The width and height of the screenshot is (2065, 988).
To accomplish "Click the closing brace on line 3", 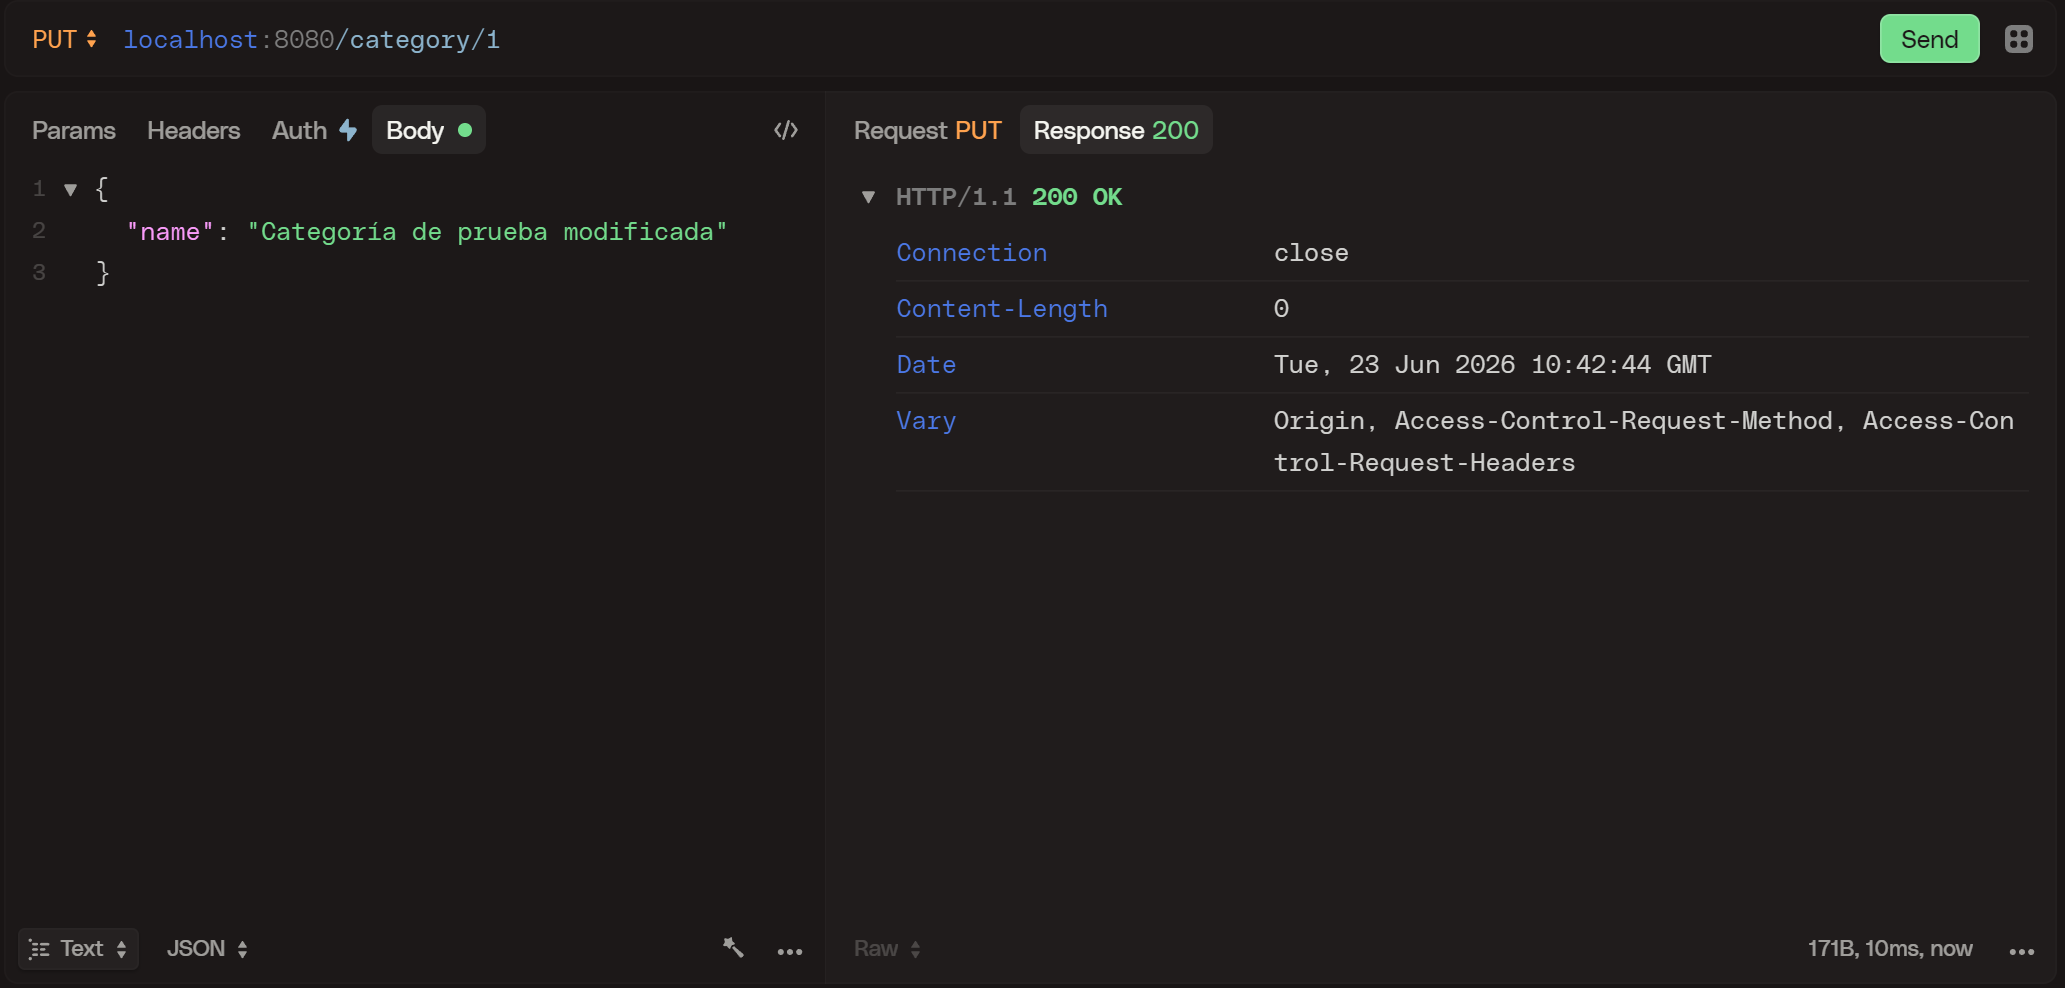I will 102,273.
